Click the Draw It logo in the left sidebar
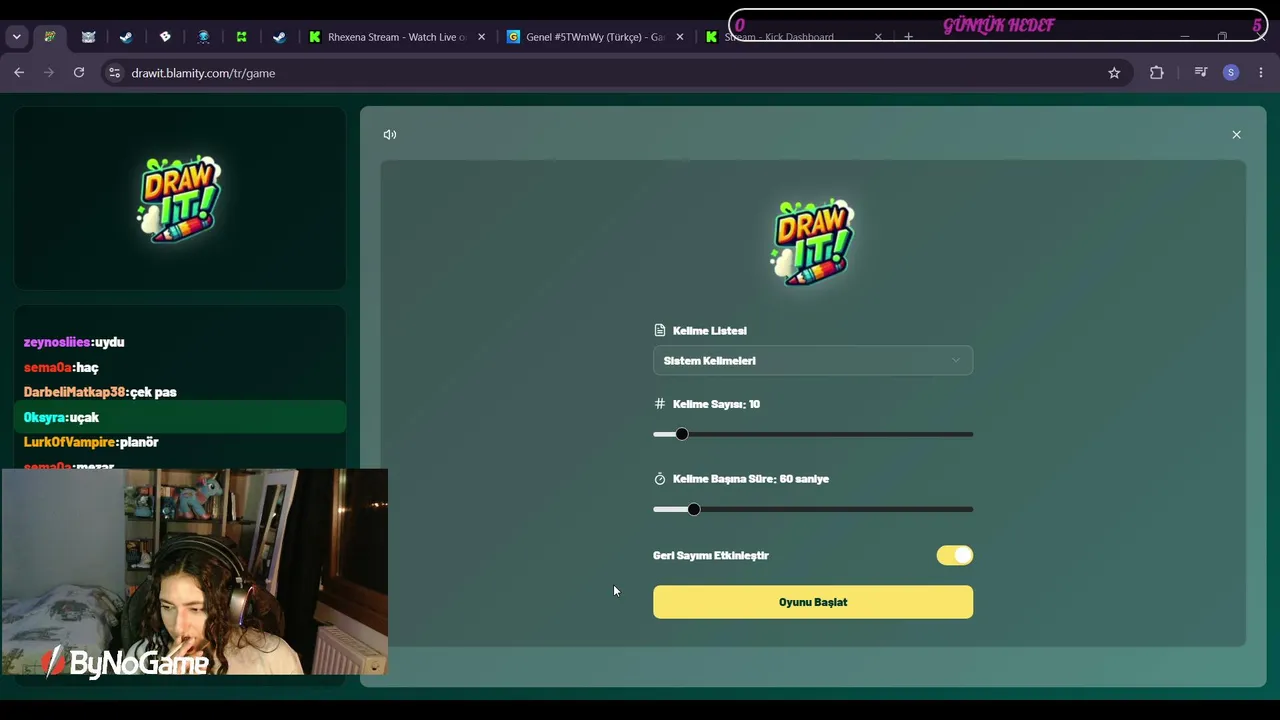 (x=180, y=199)
